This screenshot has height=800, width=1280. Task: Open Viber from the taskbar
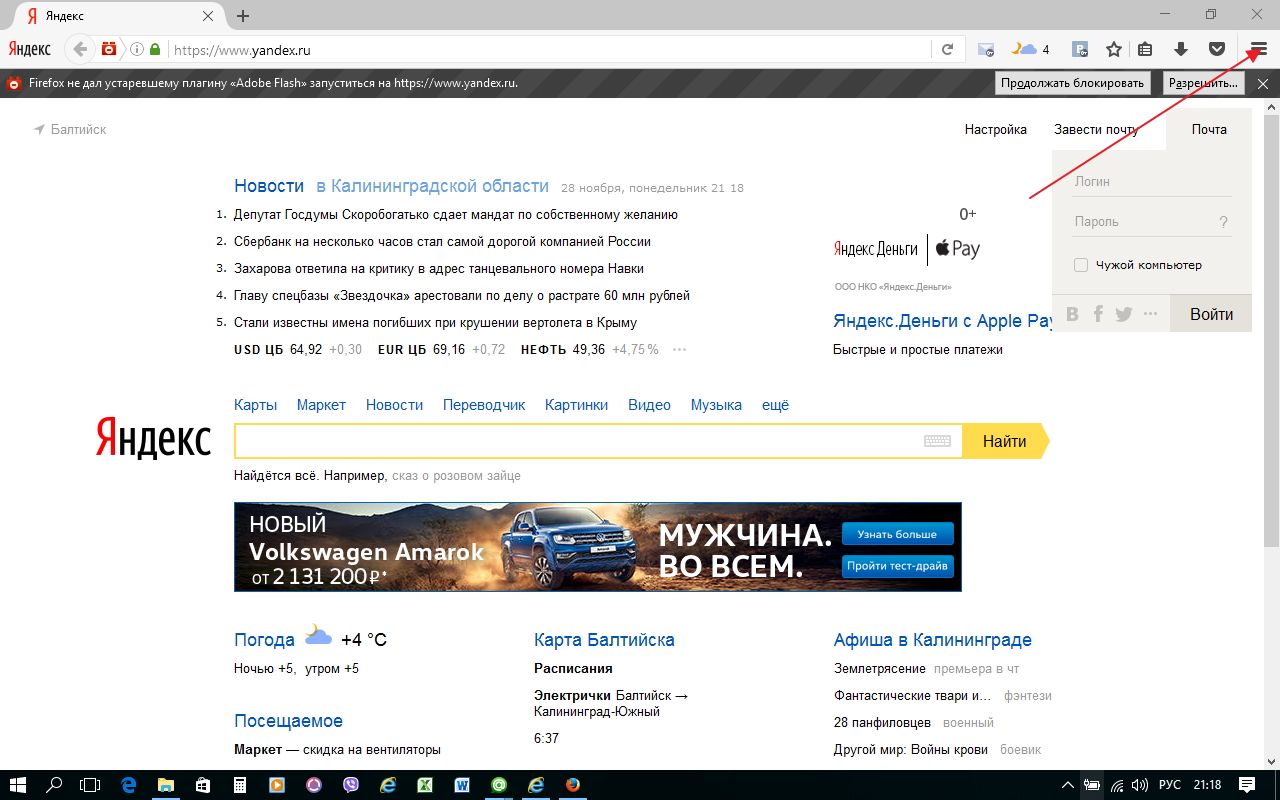(x=351, y=785)
